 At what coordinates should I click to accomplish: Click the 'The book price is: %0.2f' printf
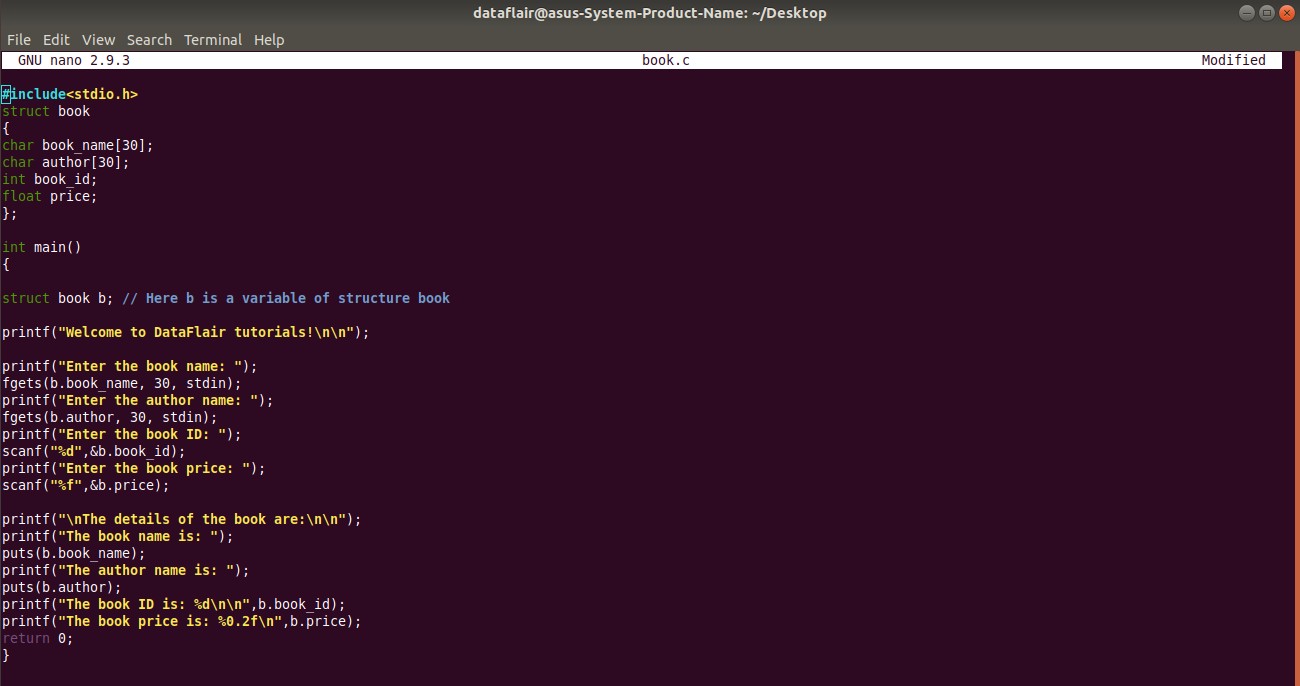pos(182,621)
